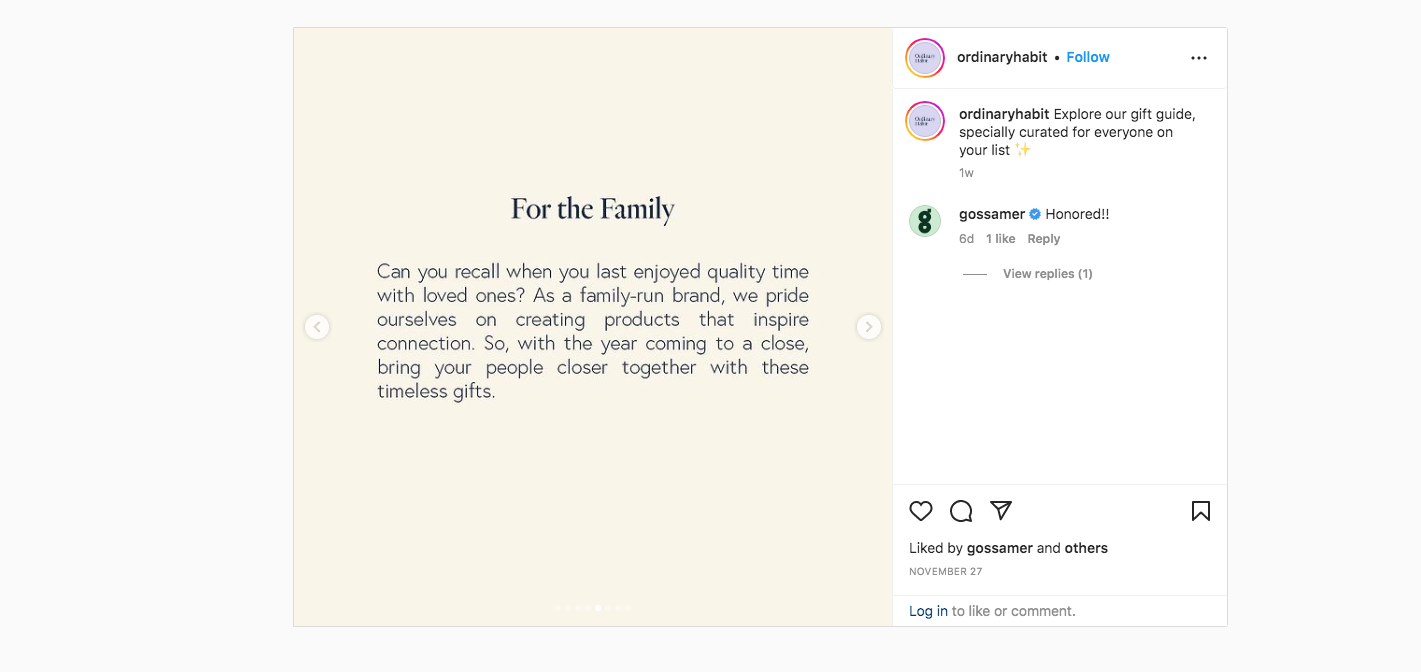Show who liked gossamer's comment (1 like)

point(1000,239)
